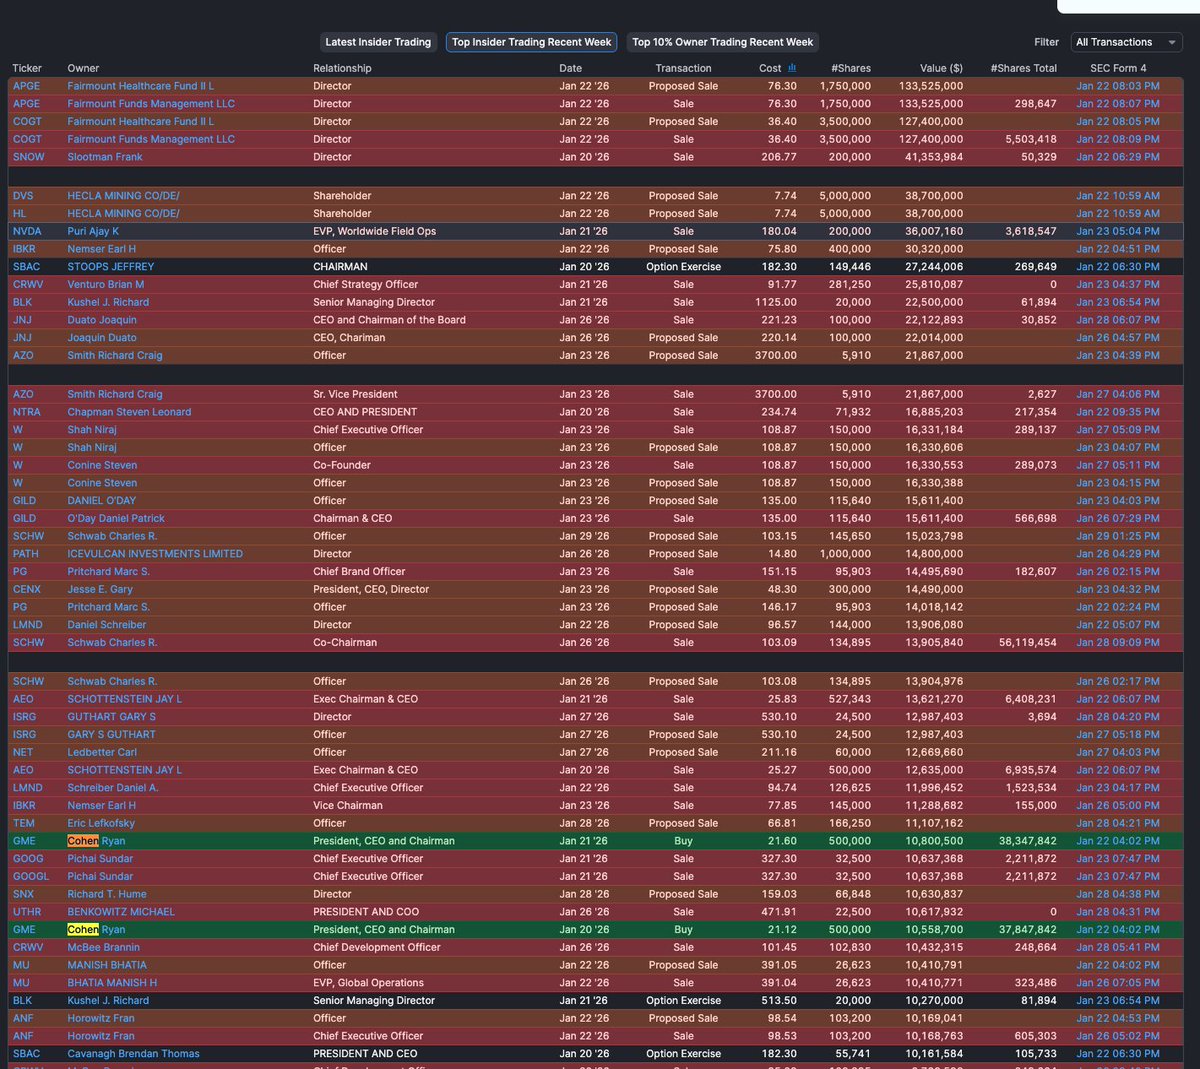1200x1069 pixels.
Task: Open owner Richard T. Hume link
Action: pyautogui.click(x=107, y=895)
